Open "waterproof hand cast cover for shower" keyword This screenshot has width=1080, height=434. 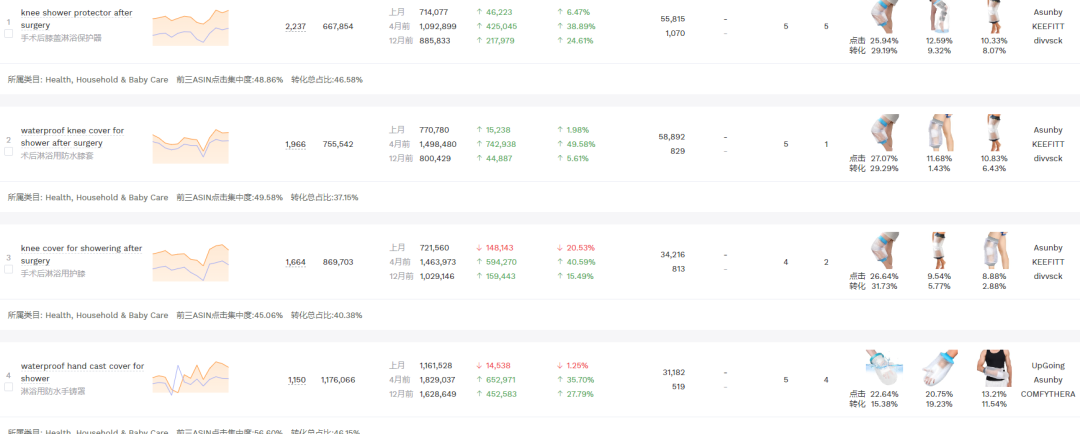82,372
